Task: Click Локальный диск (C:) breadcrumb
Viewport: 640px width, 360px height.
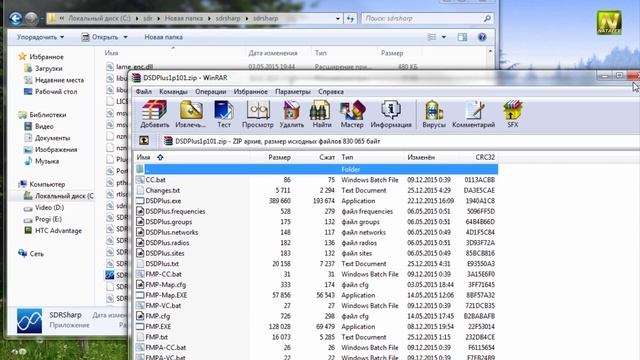Action: click(x=100, y=18)
